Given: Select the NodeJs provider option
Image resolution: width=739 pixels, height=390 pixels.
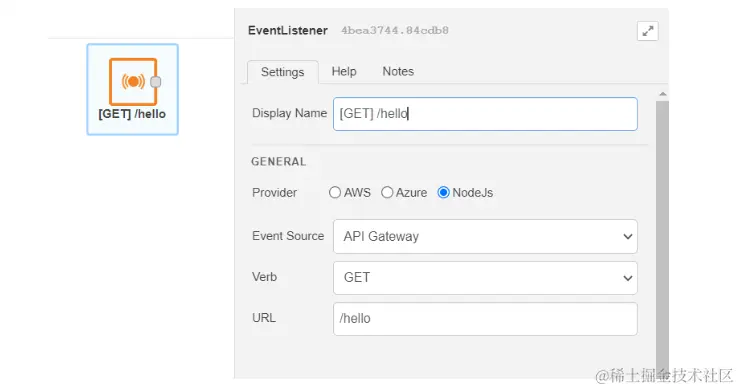Looking at the screenshot, I should 443,192.
